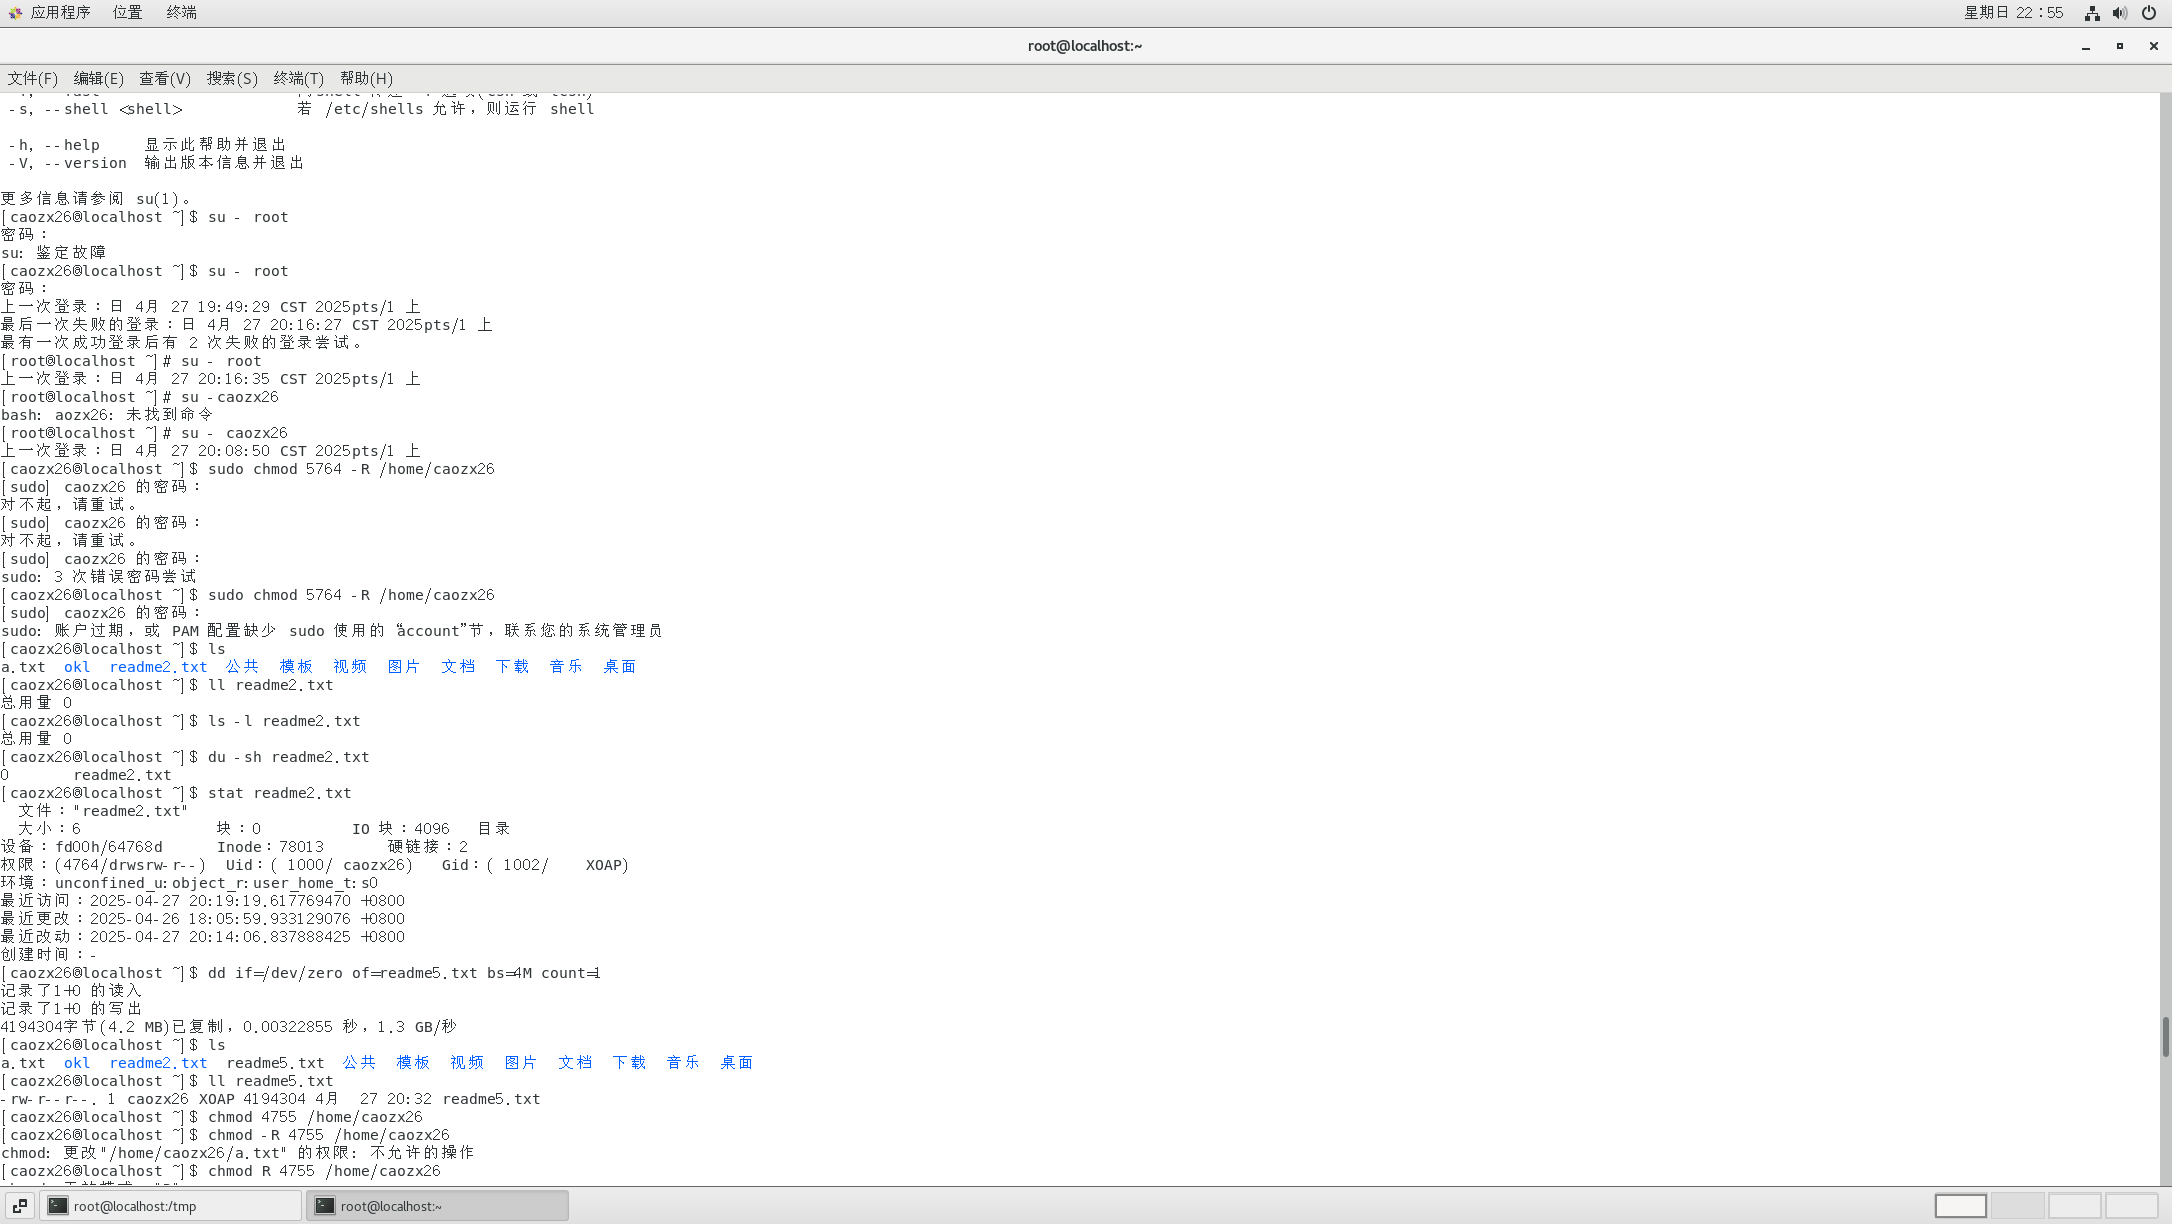Click the show desktop icon in taskbar
Screen dimensions: 2172x1224
[20, 1206]
